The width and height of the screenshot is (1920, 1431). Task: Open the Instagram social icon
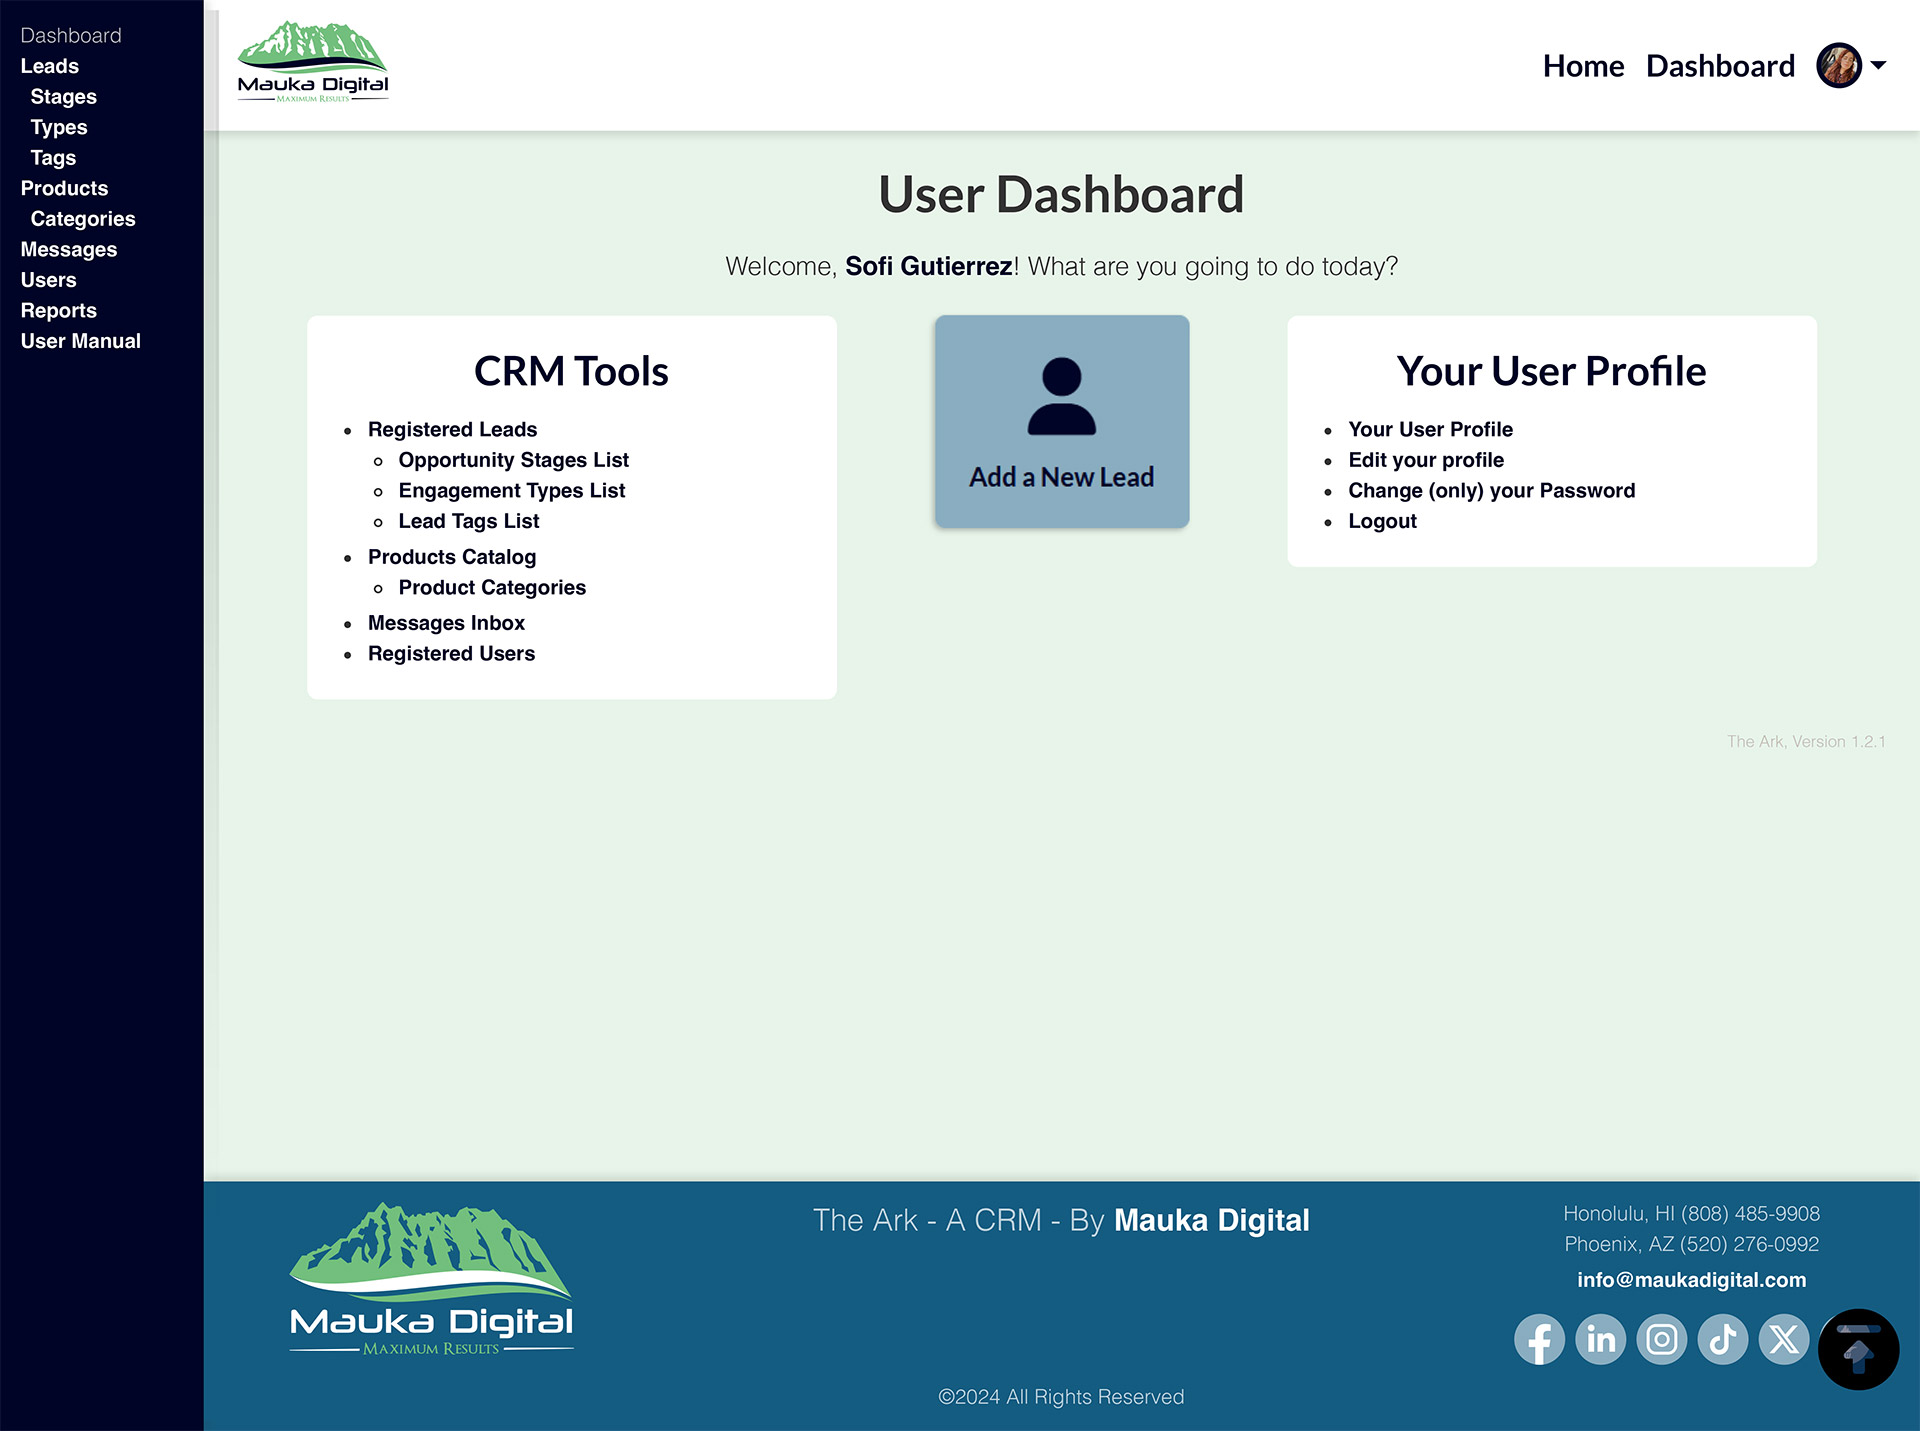(x=1662, y=1339)
